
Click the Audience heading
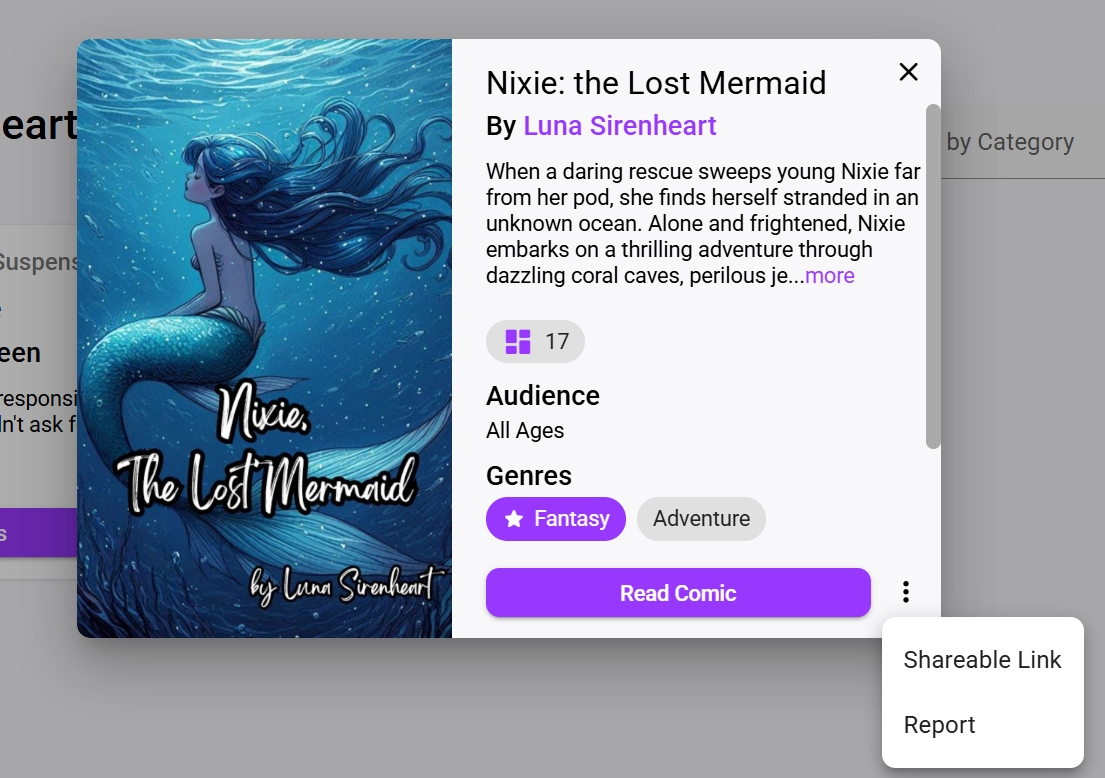(x=543, y=396)
